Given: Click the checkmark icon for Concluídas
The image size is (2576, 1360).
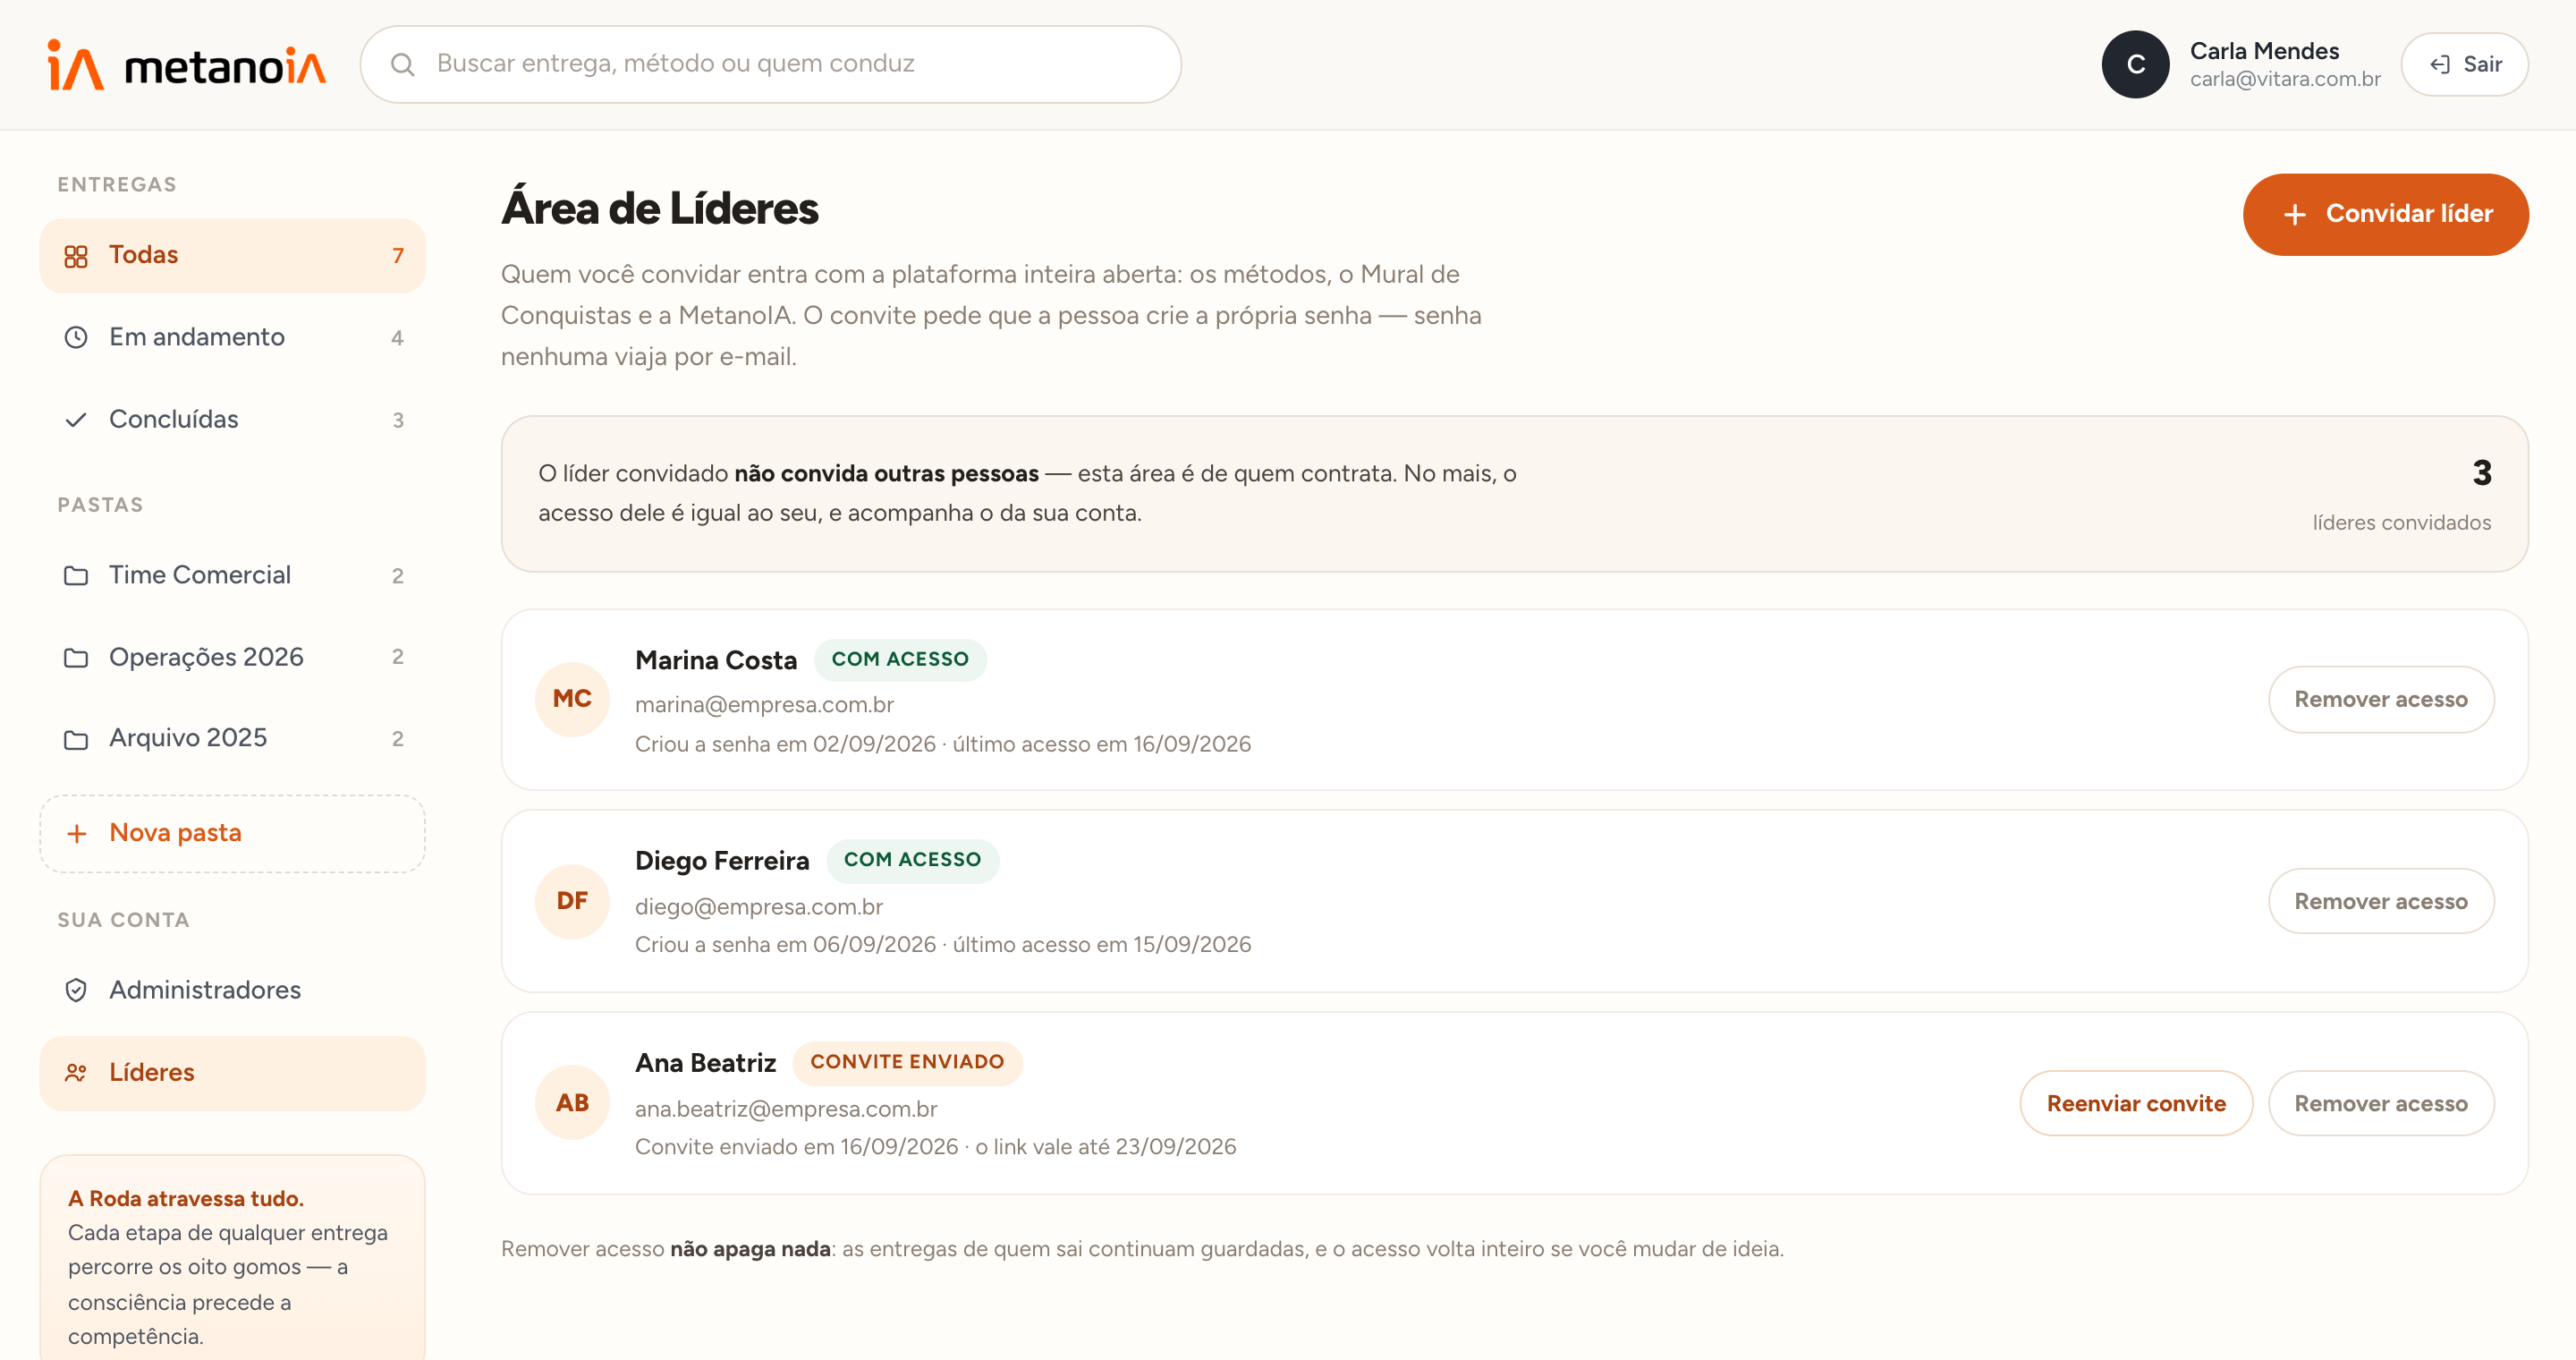Looking at the screenshot, I should (x=76, y=420).
